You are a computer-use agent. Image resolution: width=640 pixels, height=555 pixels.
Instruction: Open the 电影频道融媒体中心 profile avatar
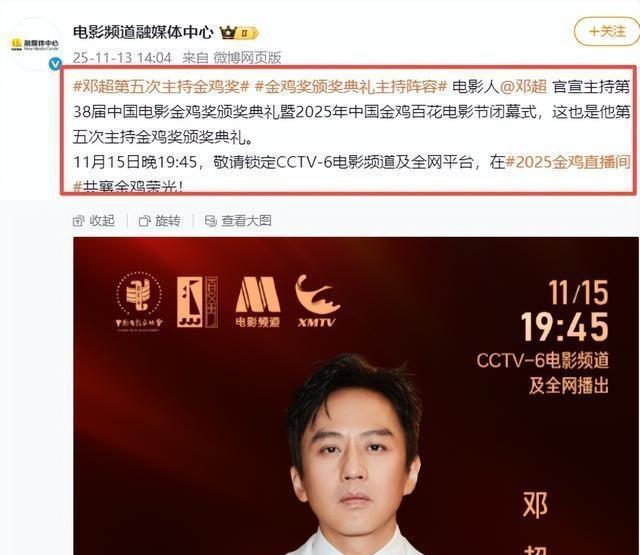[x=36, y=44]
